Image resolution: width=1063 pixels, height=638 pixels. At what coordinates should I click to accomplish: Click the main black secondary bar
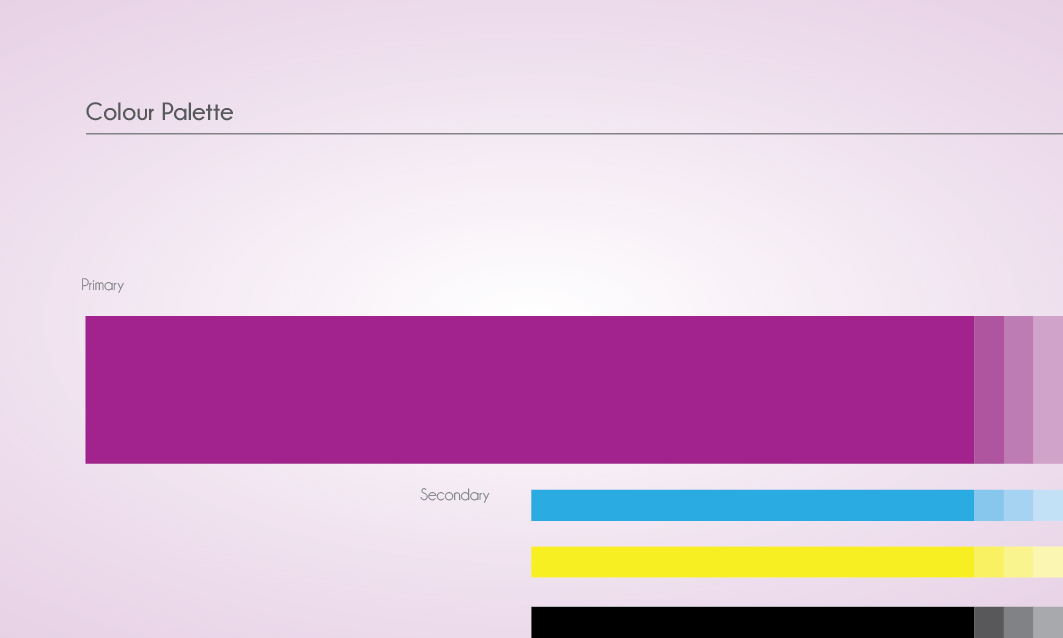pos(753,622)
